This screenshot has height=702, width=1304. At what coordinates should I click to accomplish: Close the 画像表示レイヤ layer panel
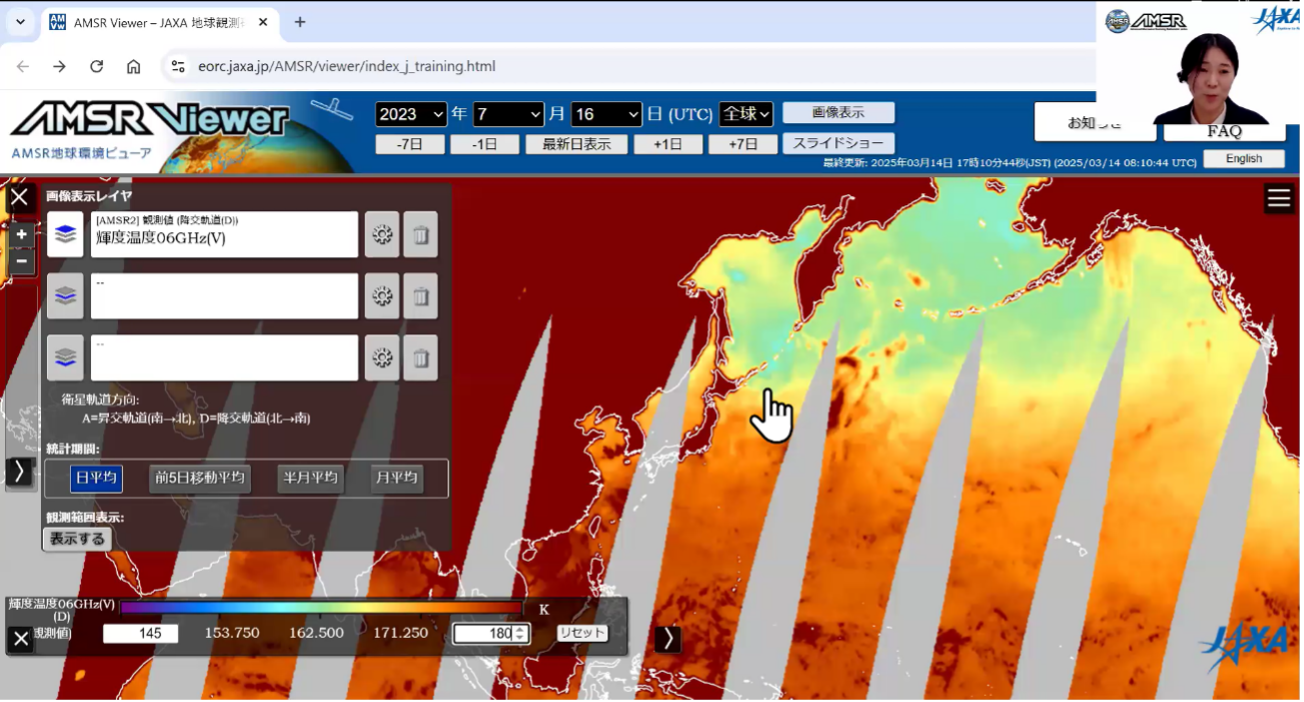point(19,197)
